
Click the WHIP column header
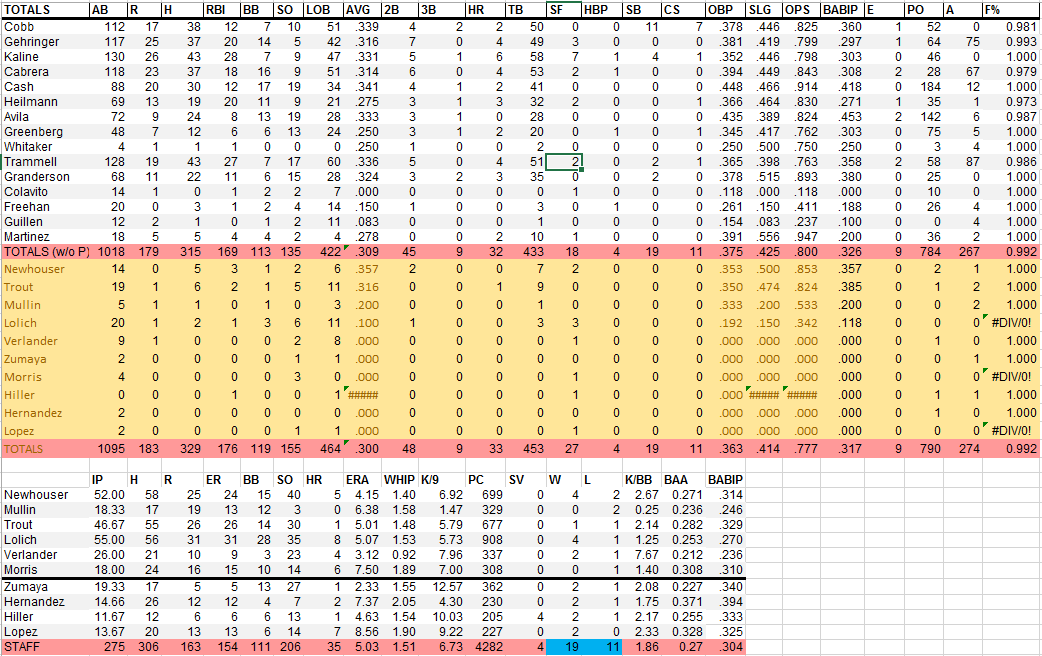(x=399, y=480)
